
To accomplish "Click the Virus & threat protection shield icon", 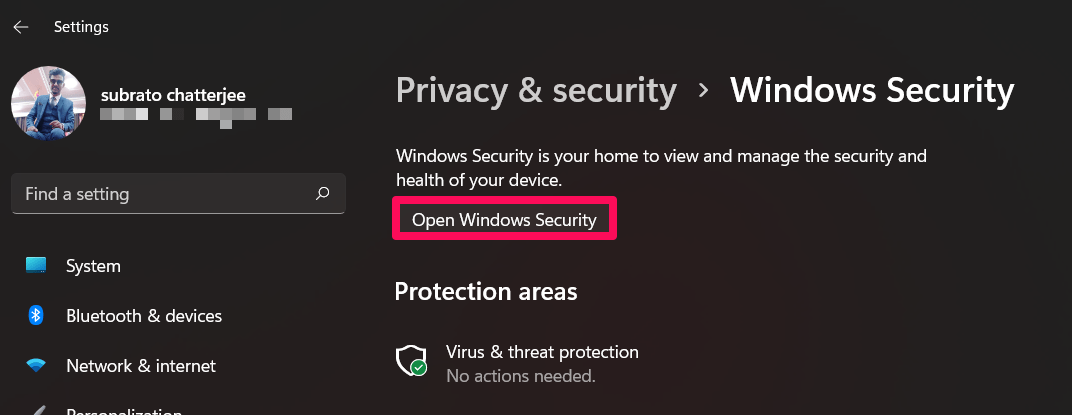I will [411, 361].
